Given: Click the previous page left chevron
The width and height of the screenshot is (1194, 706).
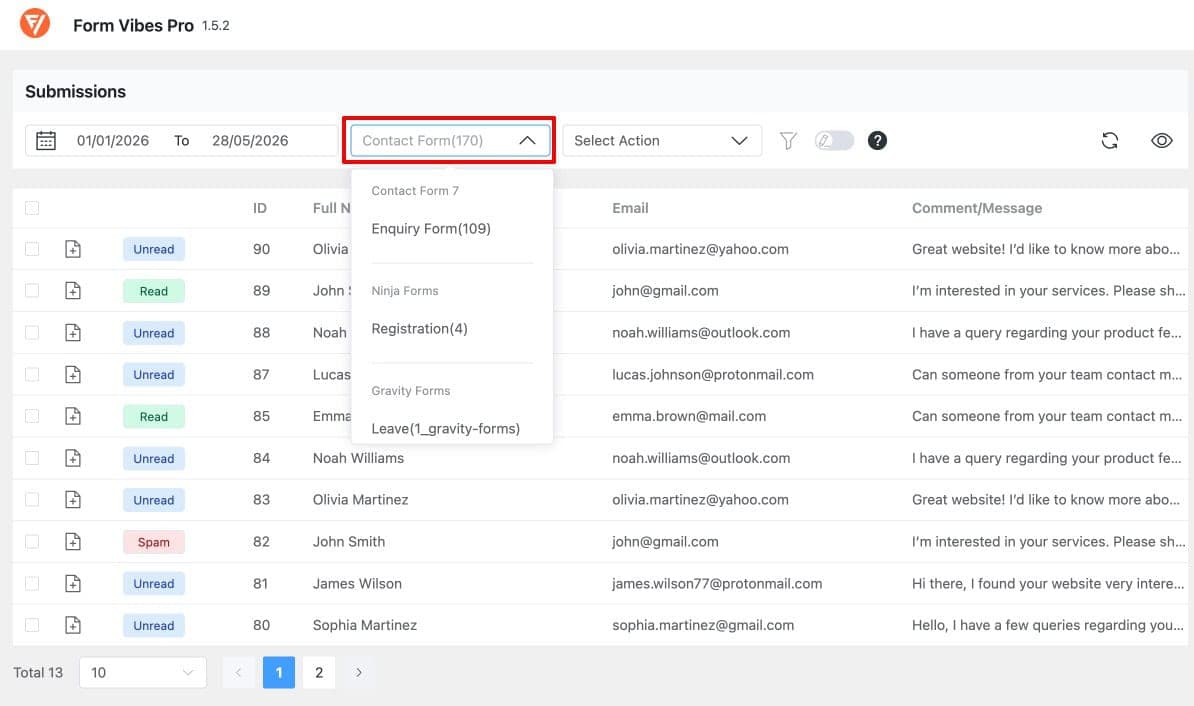Looking at the screenshot, I should pyautogui.click(x=238, y=672).
